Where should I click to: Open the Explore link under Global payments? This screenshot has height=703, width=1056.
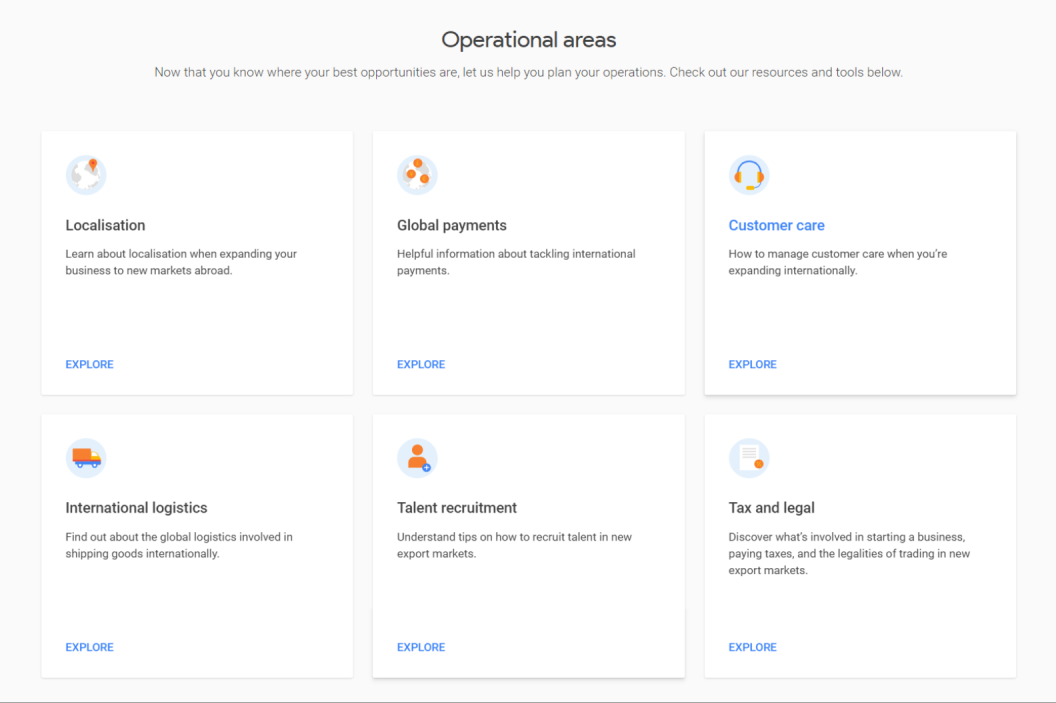421,364
